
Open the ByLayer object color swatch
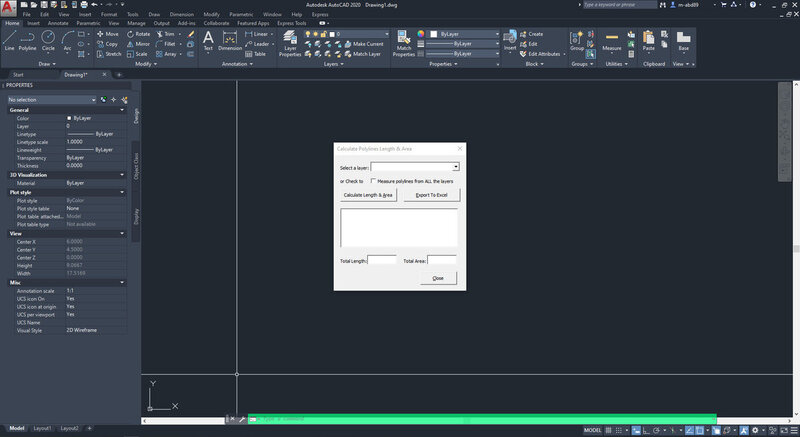463,34
